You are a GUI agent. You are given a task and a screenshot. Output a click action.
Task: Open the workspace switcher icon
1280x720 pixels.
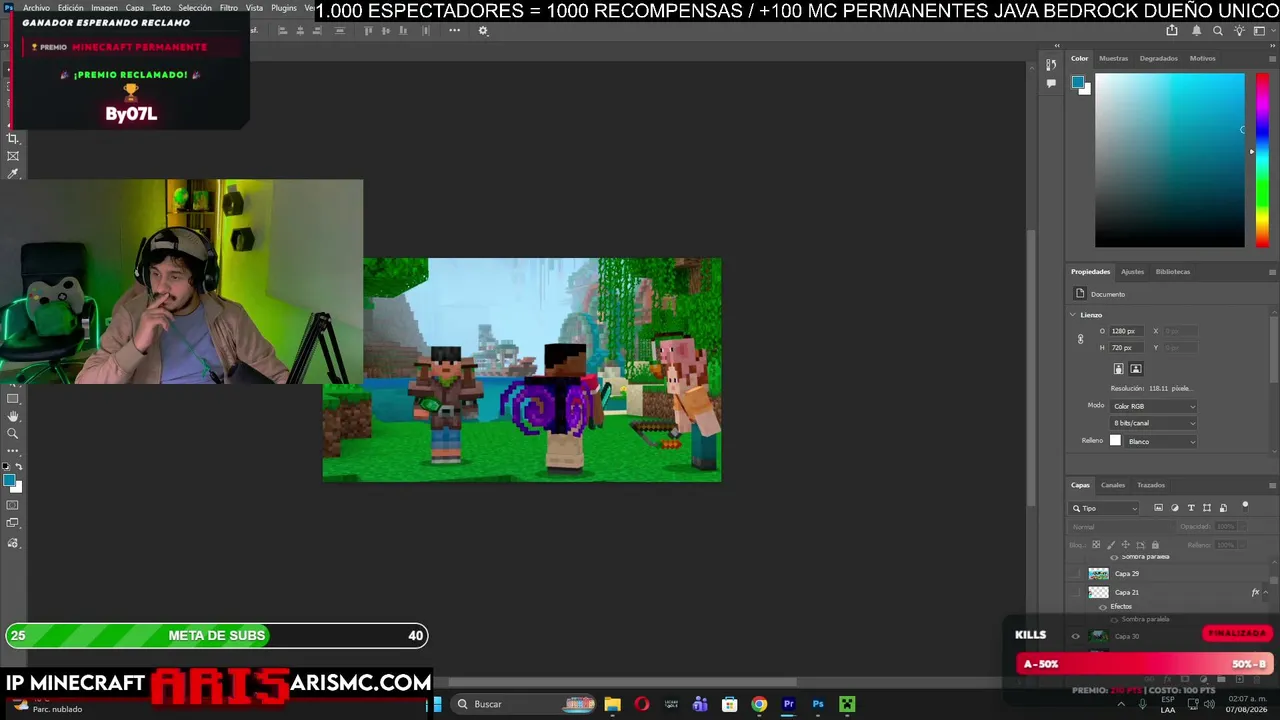coord(1259,31)
